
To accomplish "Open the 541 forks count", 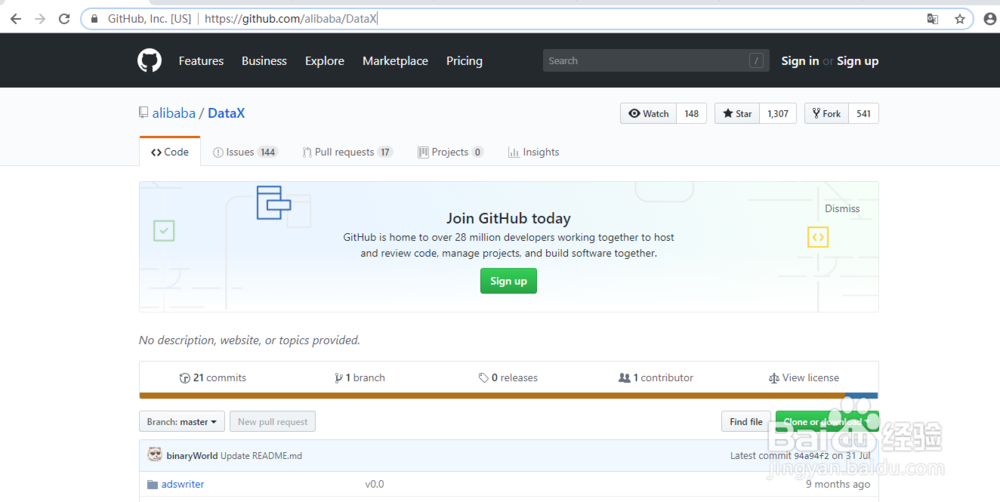I will (x=864, y=114).
